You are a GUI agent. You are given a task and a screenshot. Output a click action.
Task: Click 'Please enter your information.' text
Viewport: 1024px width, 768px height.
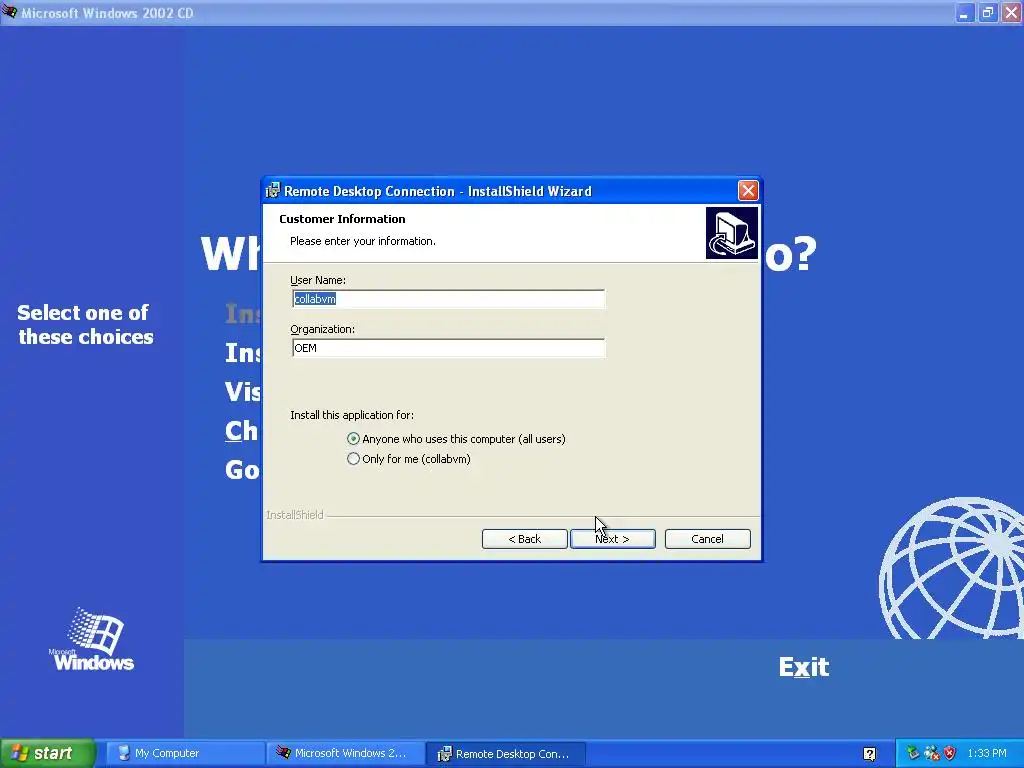coord(362,241)
